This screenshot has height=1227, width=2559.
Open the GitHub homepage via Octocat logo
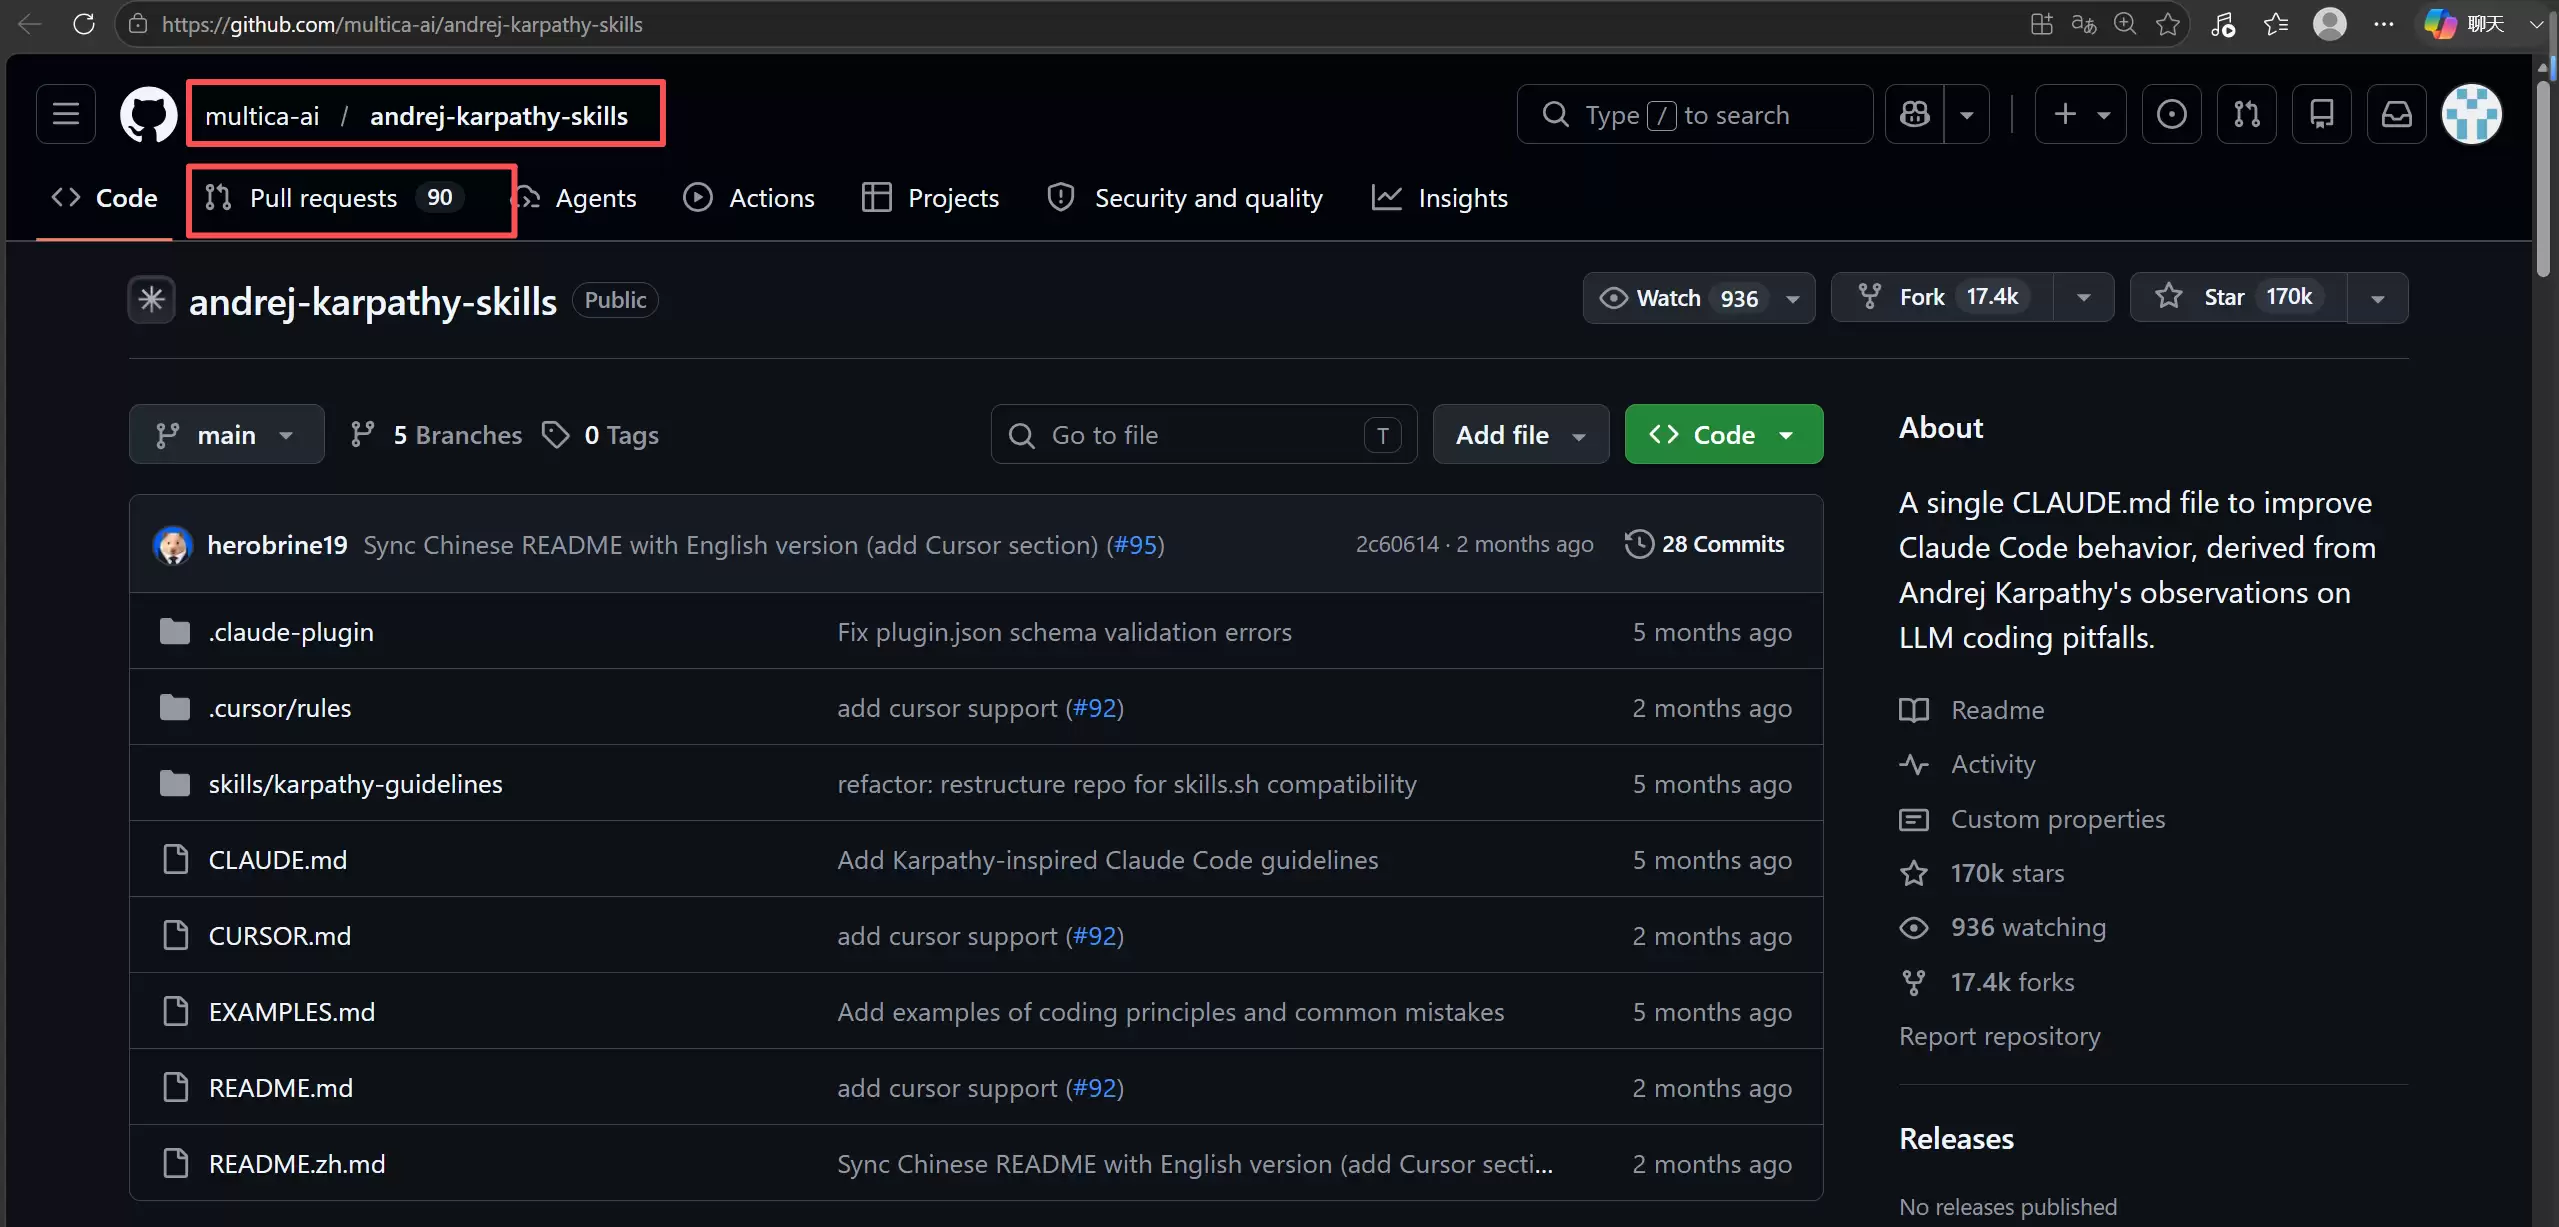pos(148,114)
